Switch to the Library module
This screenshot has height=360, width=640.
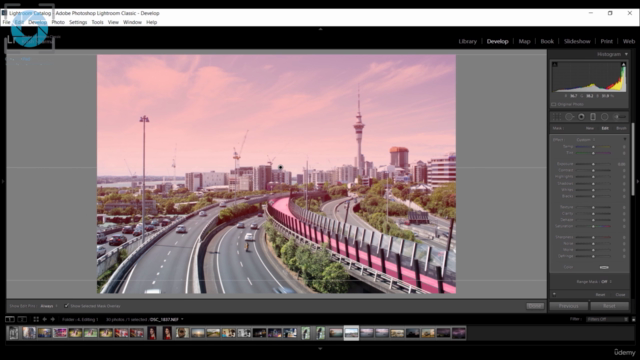pyautogui.click(x=467, y=41)
